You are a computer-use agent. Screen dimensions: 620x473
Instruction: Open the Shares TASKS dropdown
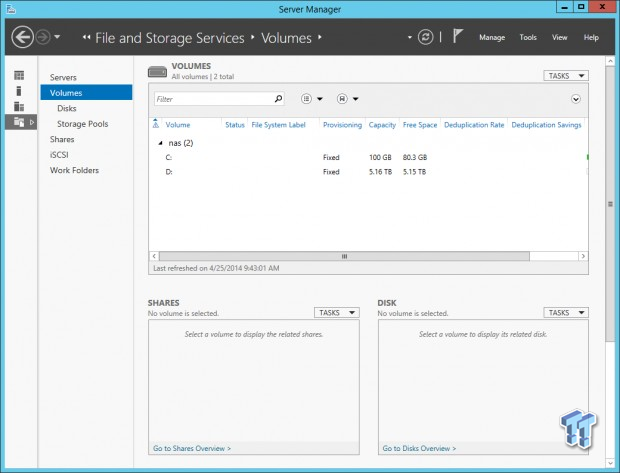[x=336, y=312]
